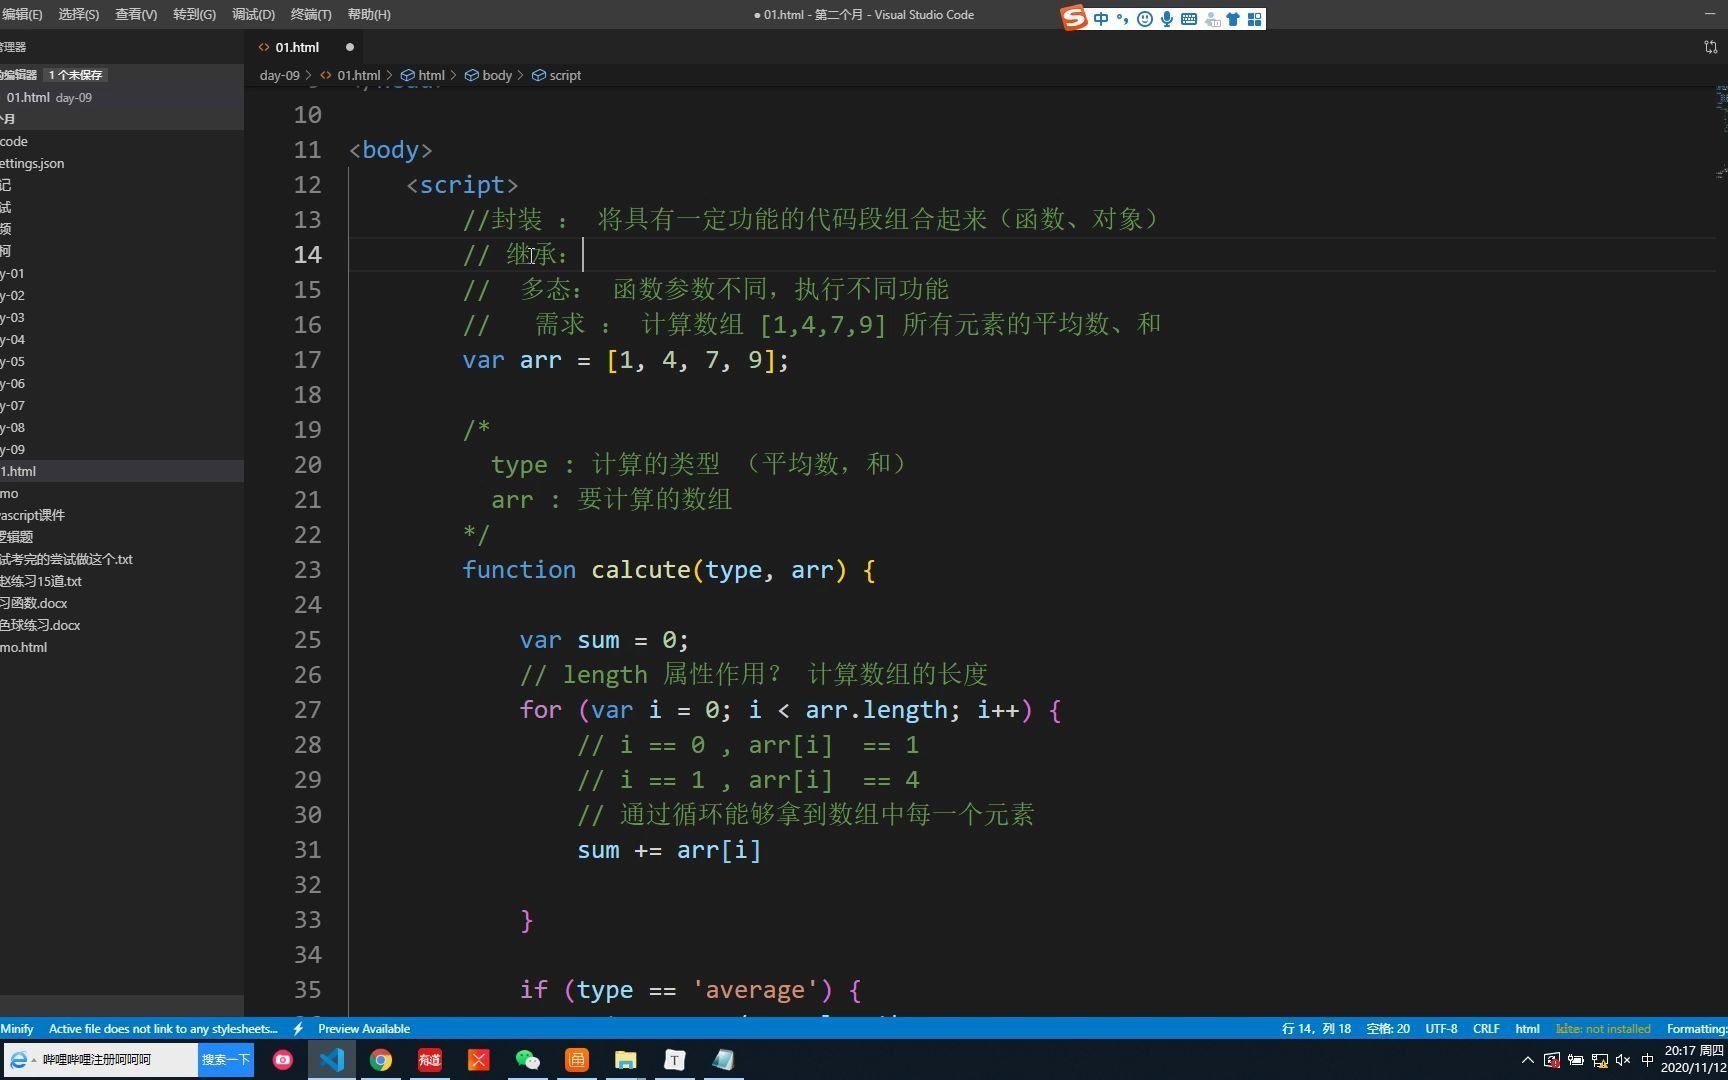Open Sogou skin shirt icon
Screen dimensions: 1728x1080
click(1233, 19)
